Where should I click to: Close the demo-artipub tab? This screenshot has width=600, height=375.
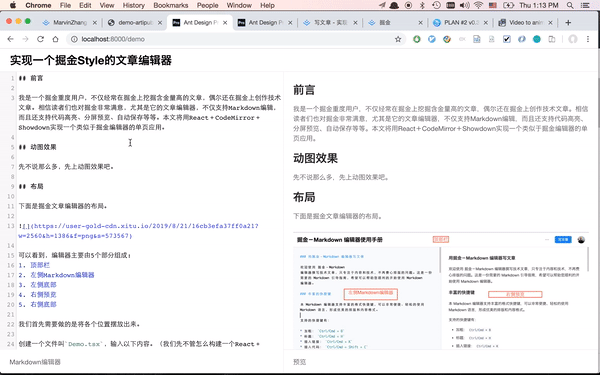click(x=160, y=23)
